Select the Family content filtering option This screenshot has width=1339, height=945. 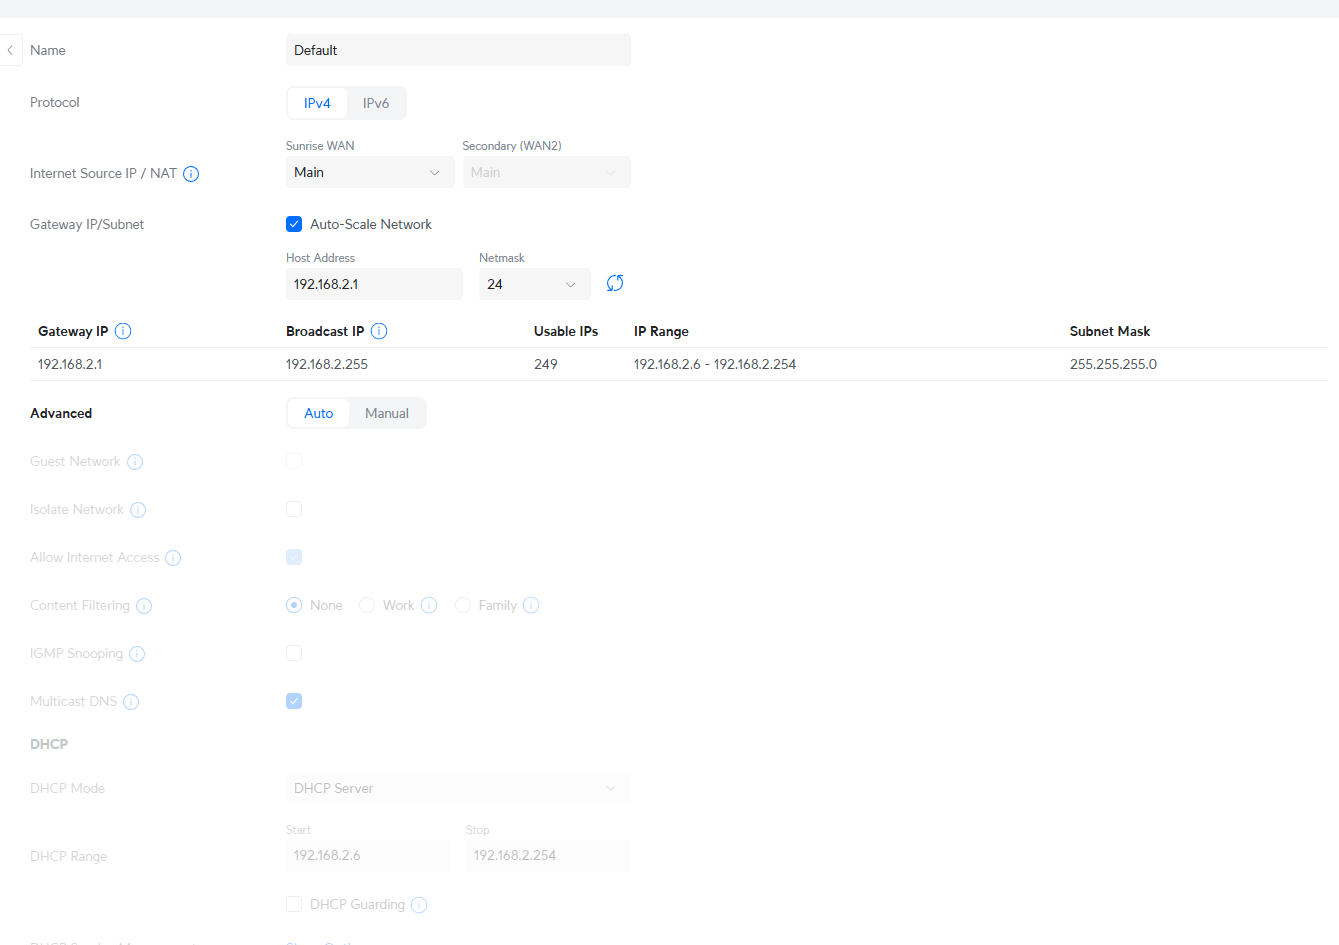463,605
